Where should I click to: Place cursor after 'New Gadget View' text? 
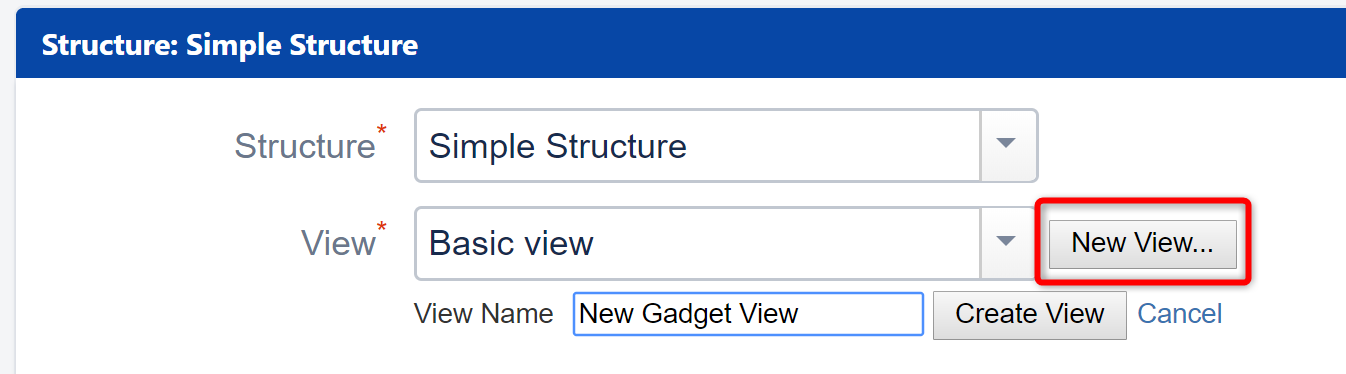point(801,314)
